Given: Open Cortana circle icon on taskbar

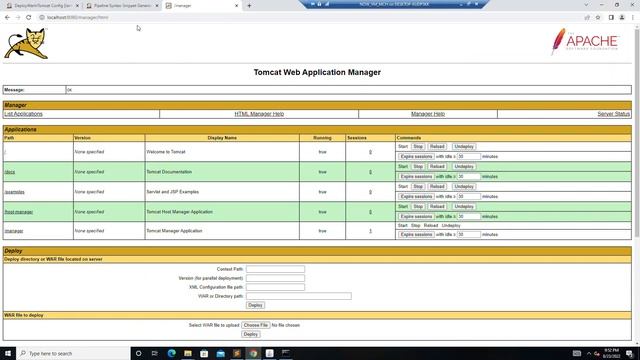Looking at the screenshot, I should pyautogui.click(x=138, y=353).
